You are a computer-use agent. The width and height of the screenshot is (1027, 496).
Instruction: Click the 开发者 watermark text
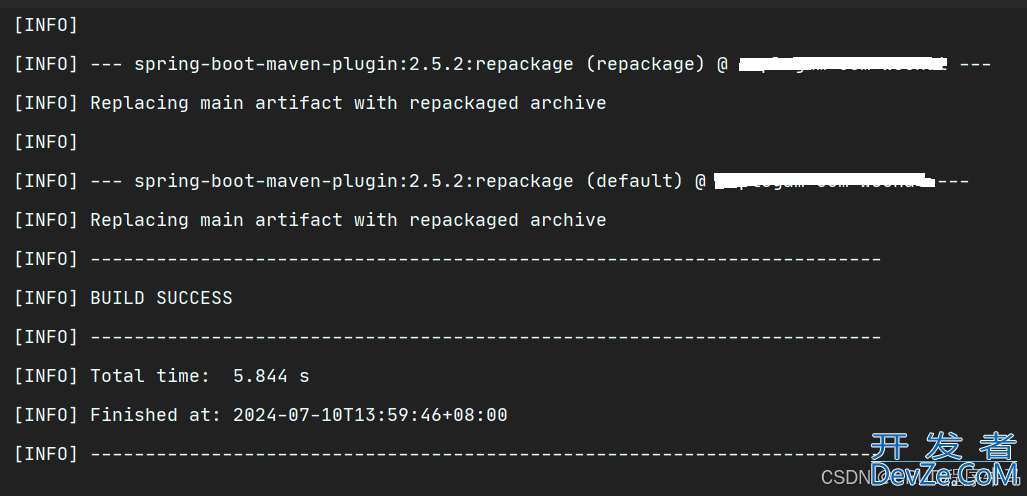click(x=944, y=446)
